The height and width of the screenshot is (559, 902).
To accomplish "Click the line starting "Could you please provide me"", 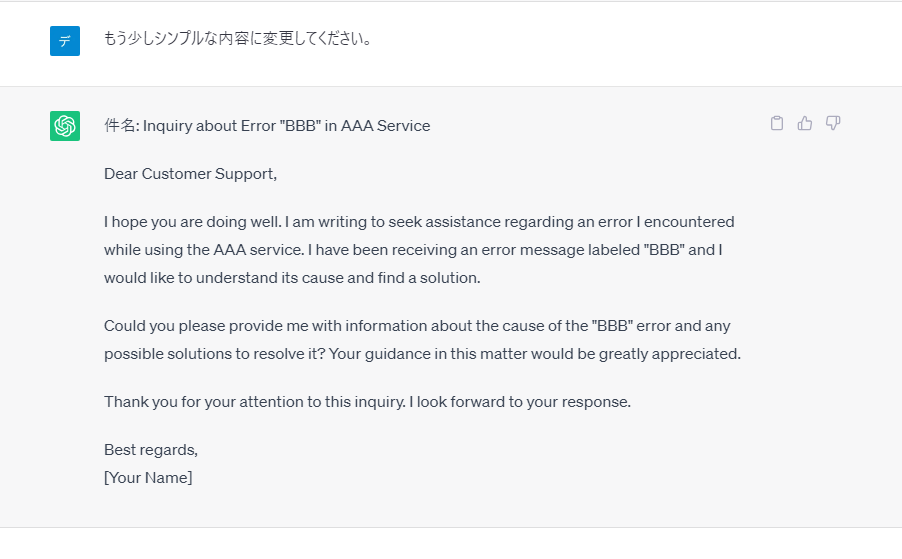I will click(x=417, y=326).
